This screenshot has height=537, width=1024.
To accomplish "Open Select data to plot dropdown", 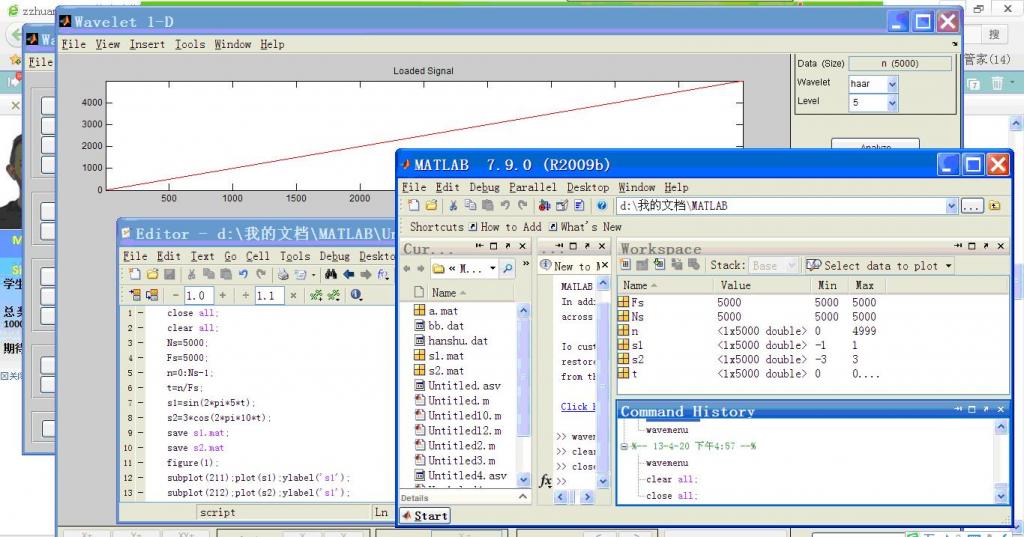I will pos(949,266).
